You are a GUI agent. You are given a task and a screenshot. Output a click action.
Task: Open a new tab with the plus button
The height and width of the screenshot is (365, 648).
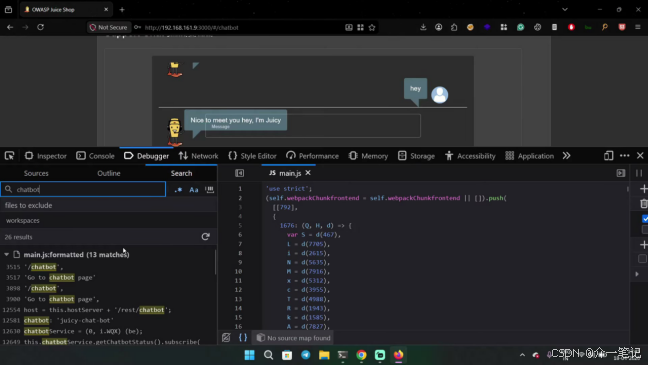[122, 10]
